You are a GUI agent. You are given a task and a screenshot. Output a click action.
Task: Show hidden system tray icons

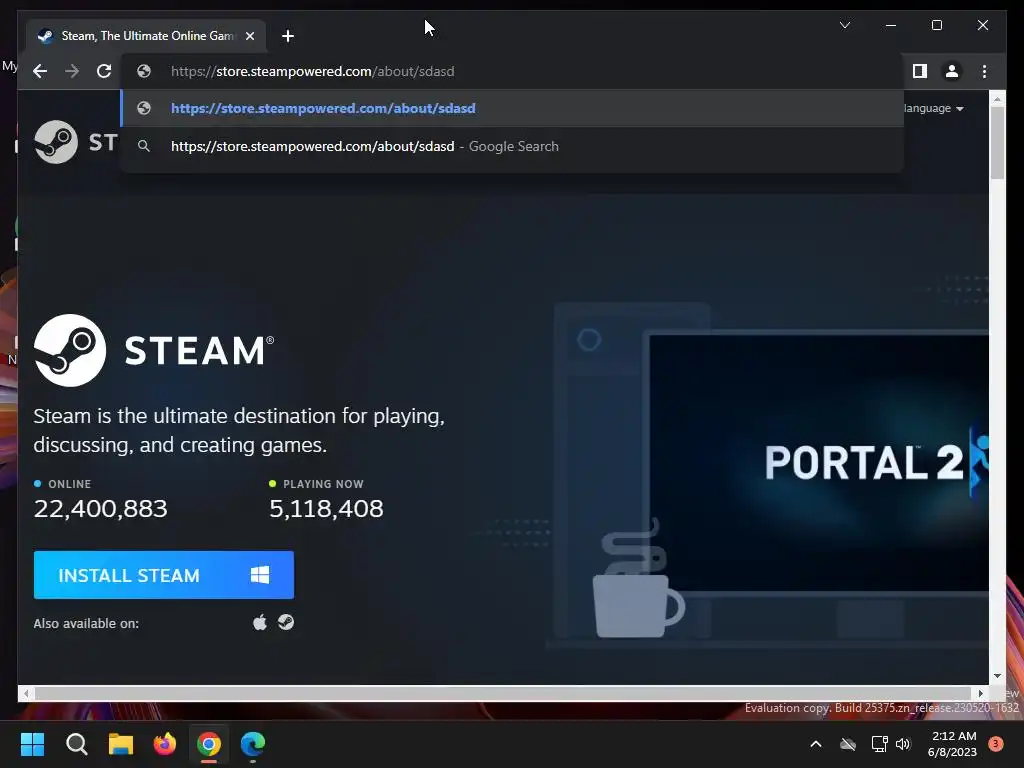816,744
